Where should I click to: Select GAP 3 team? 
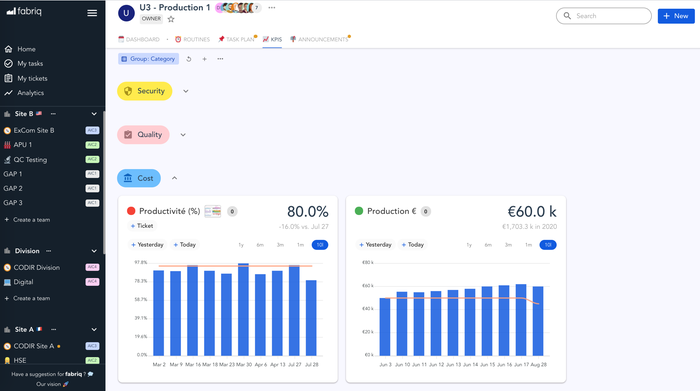click(x=12, y=203)
